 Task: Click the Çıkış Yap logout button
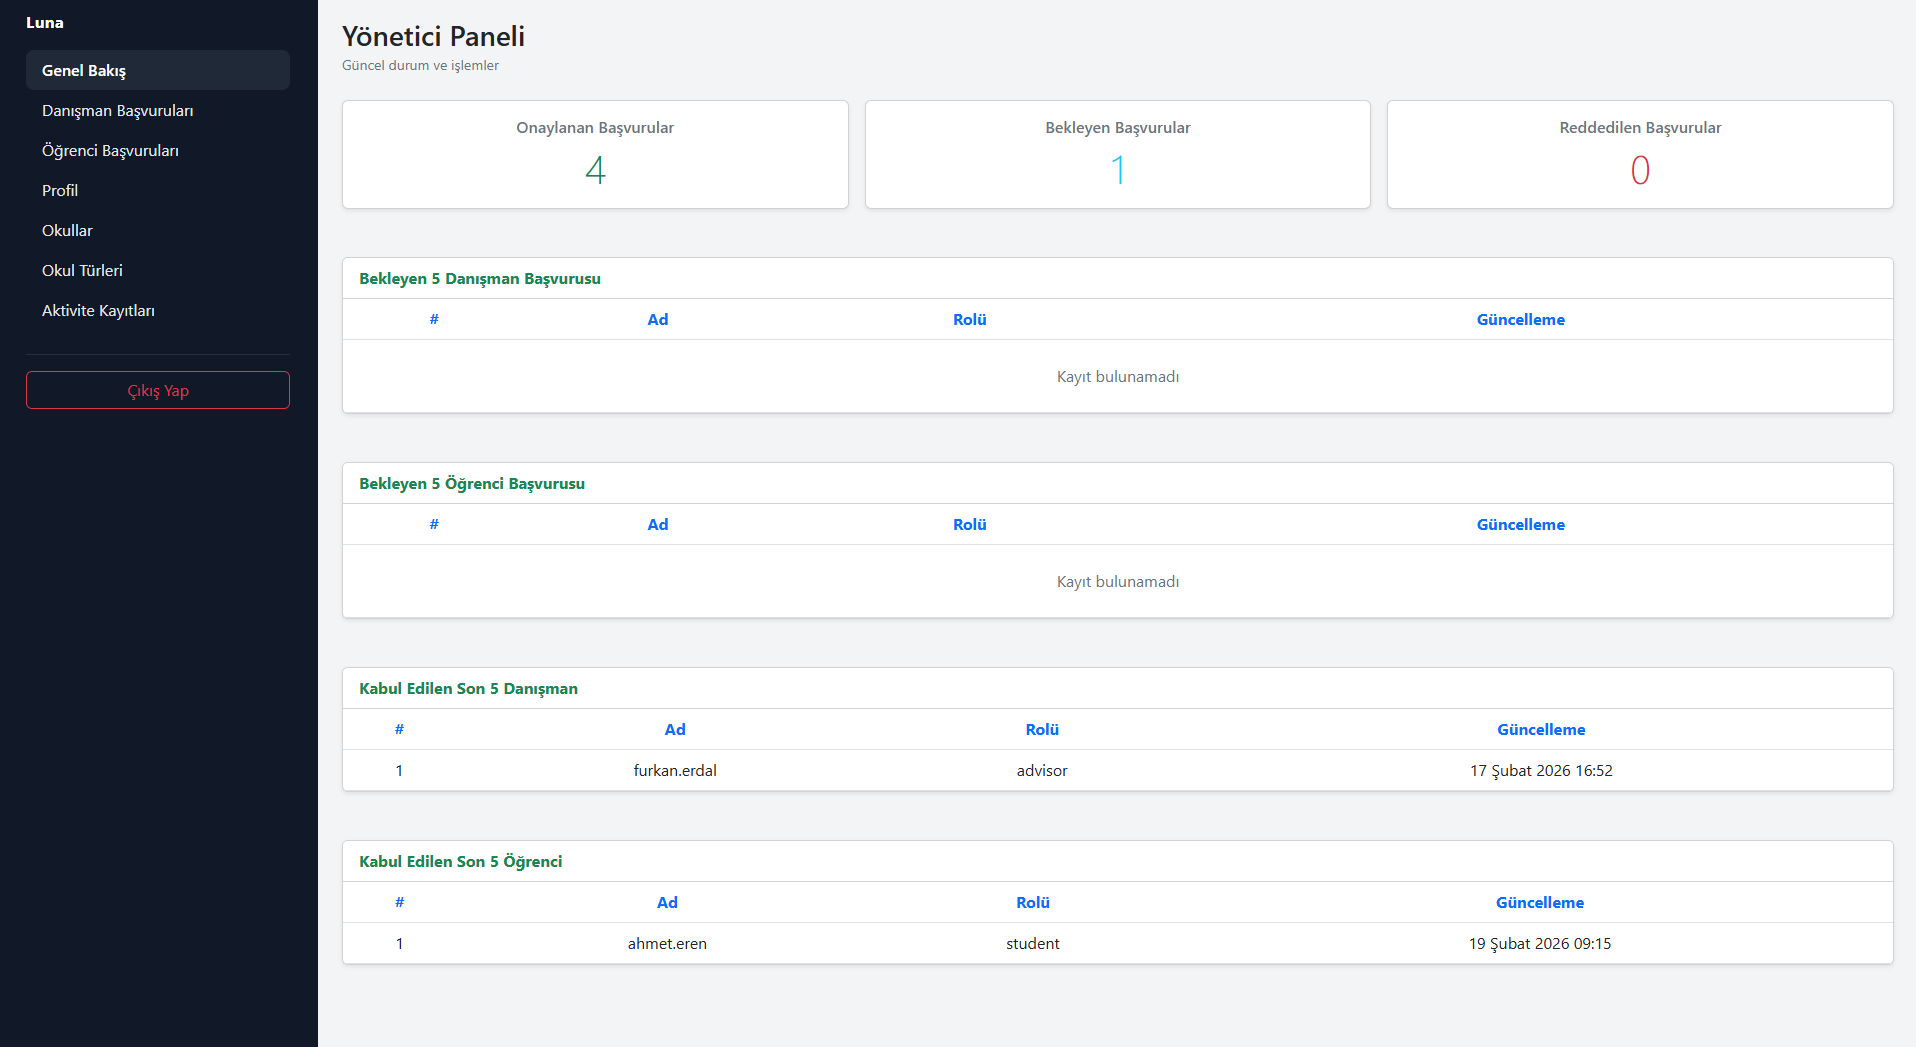(158, 390)
